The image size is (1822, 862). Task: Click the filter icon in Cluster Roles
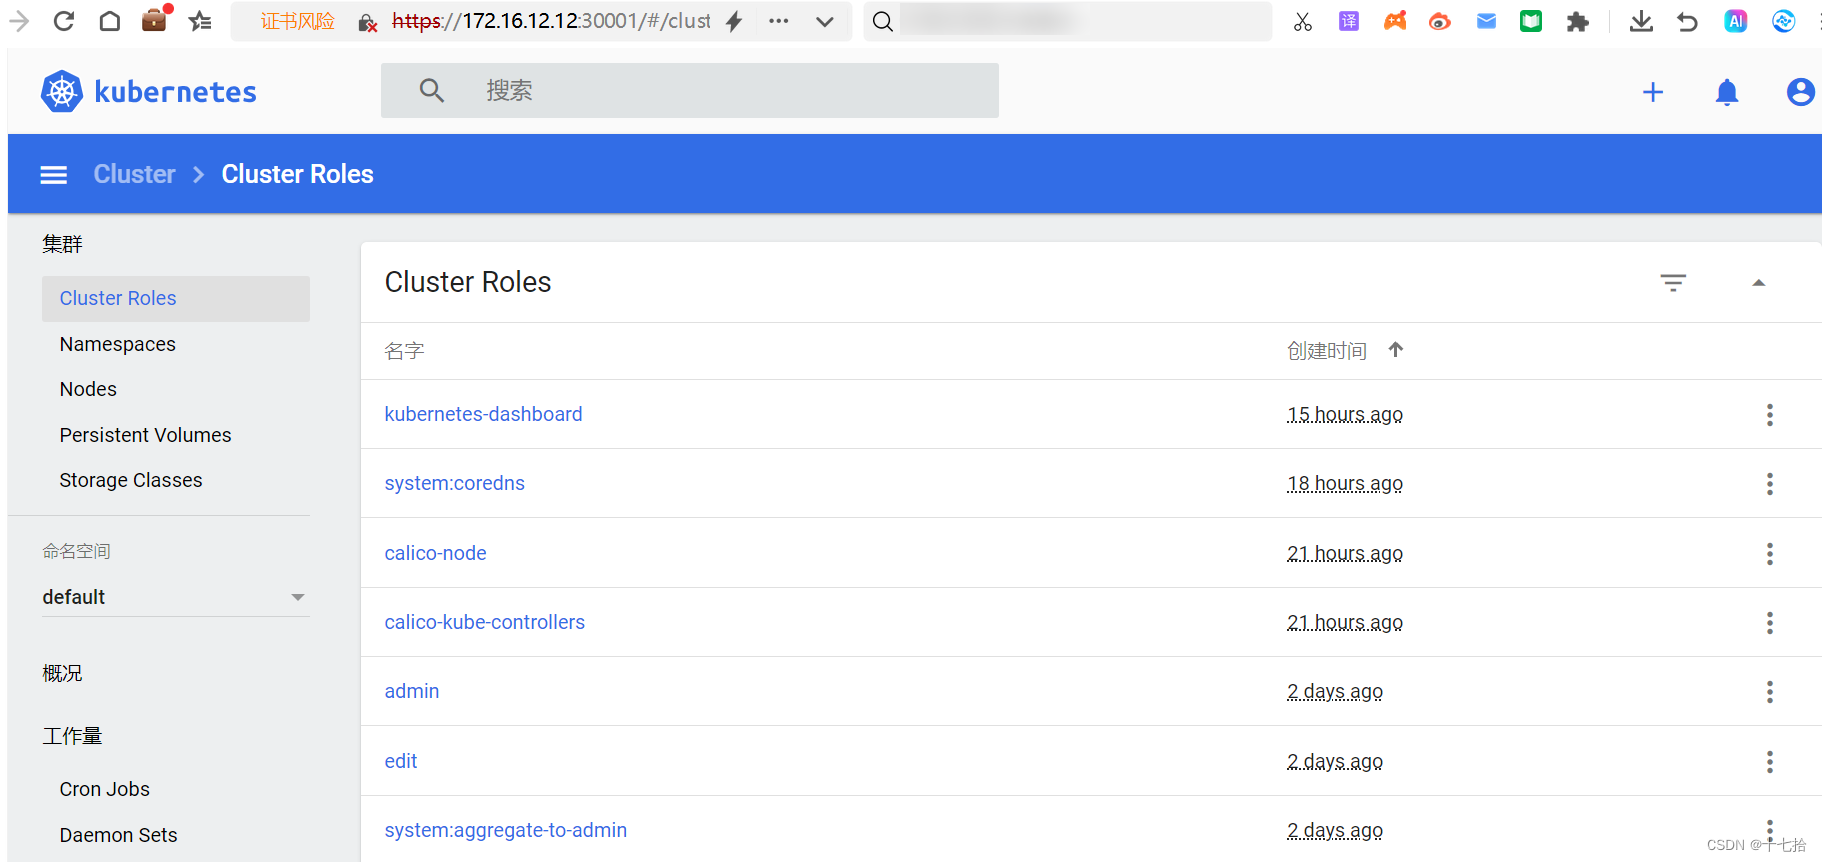1673,283
